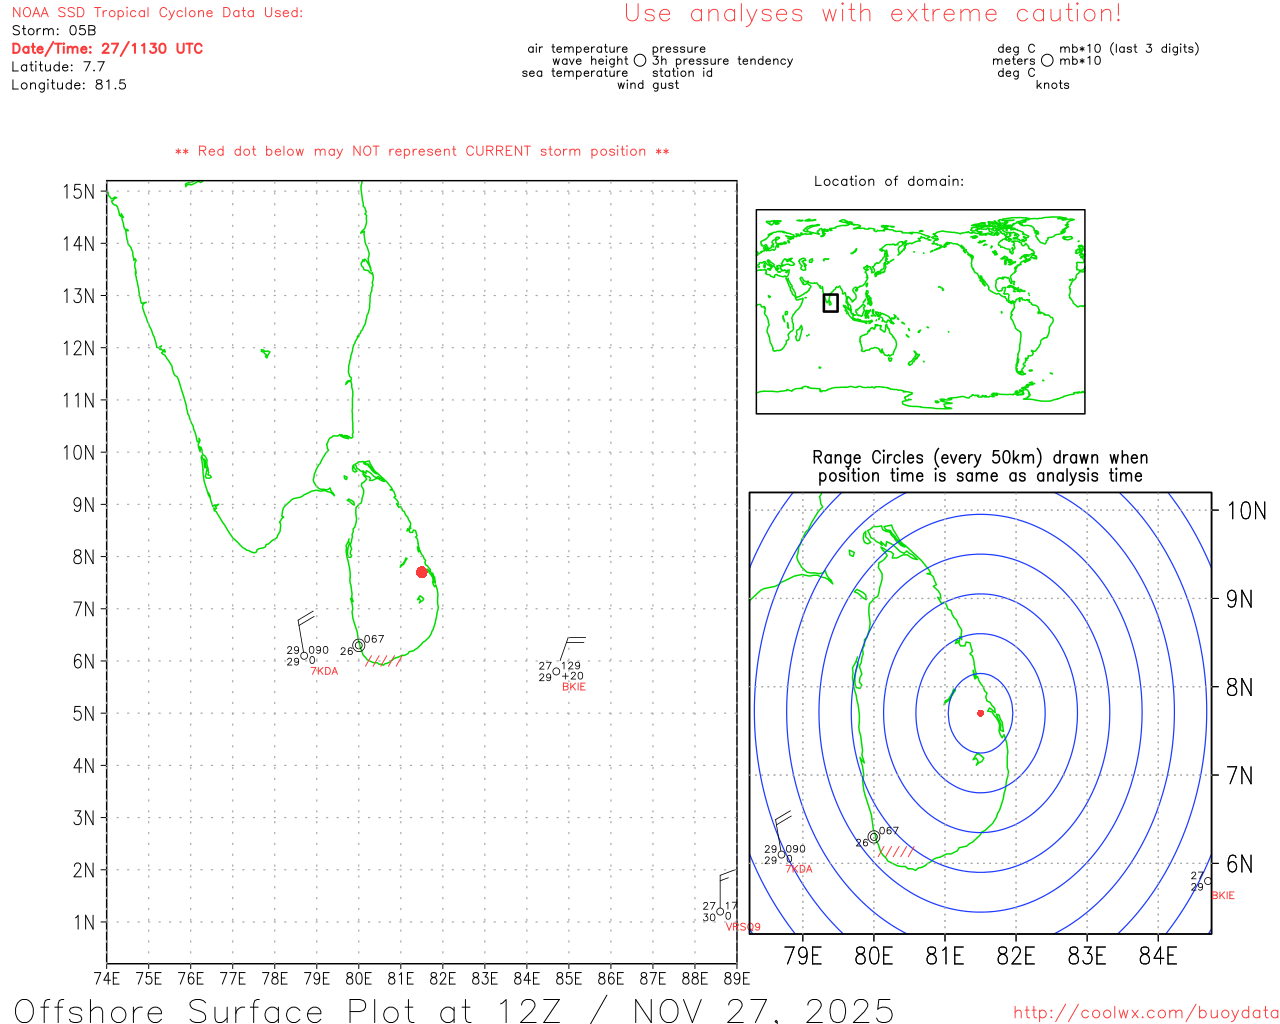The height and width of the screenshot is (1024, 1280).
Task: Click the red BKIE label on the main map
Action: pos(574,687)
